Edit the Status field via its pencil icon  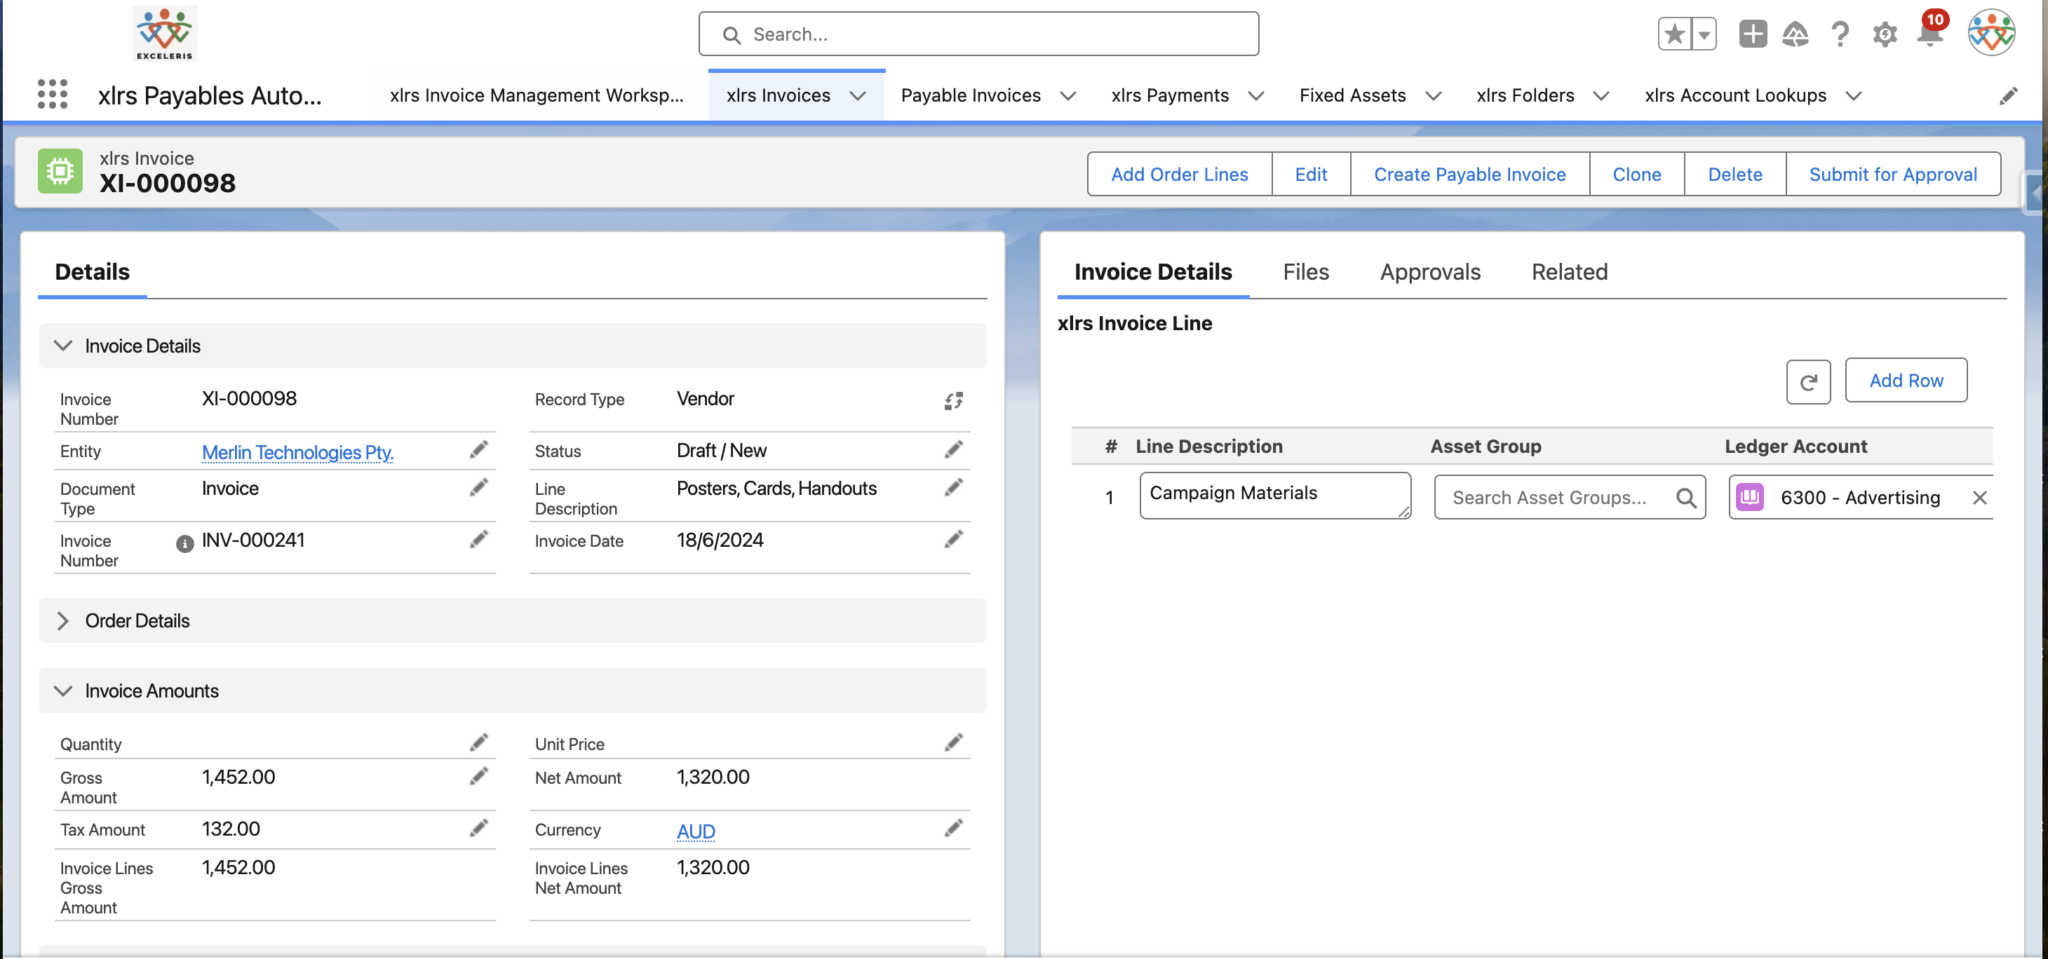tap(953, 449)
